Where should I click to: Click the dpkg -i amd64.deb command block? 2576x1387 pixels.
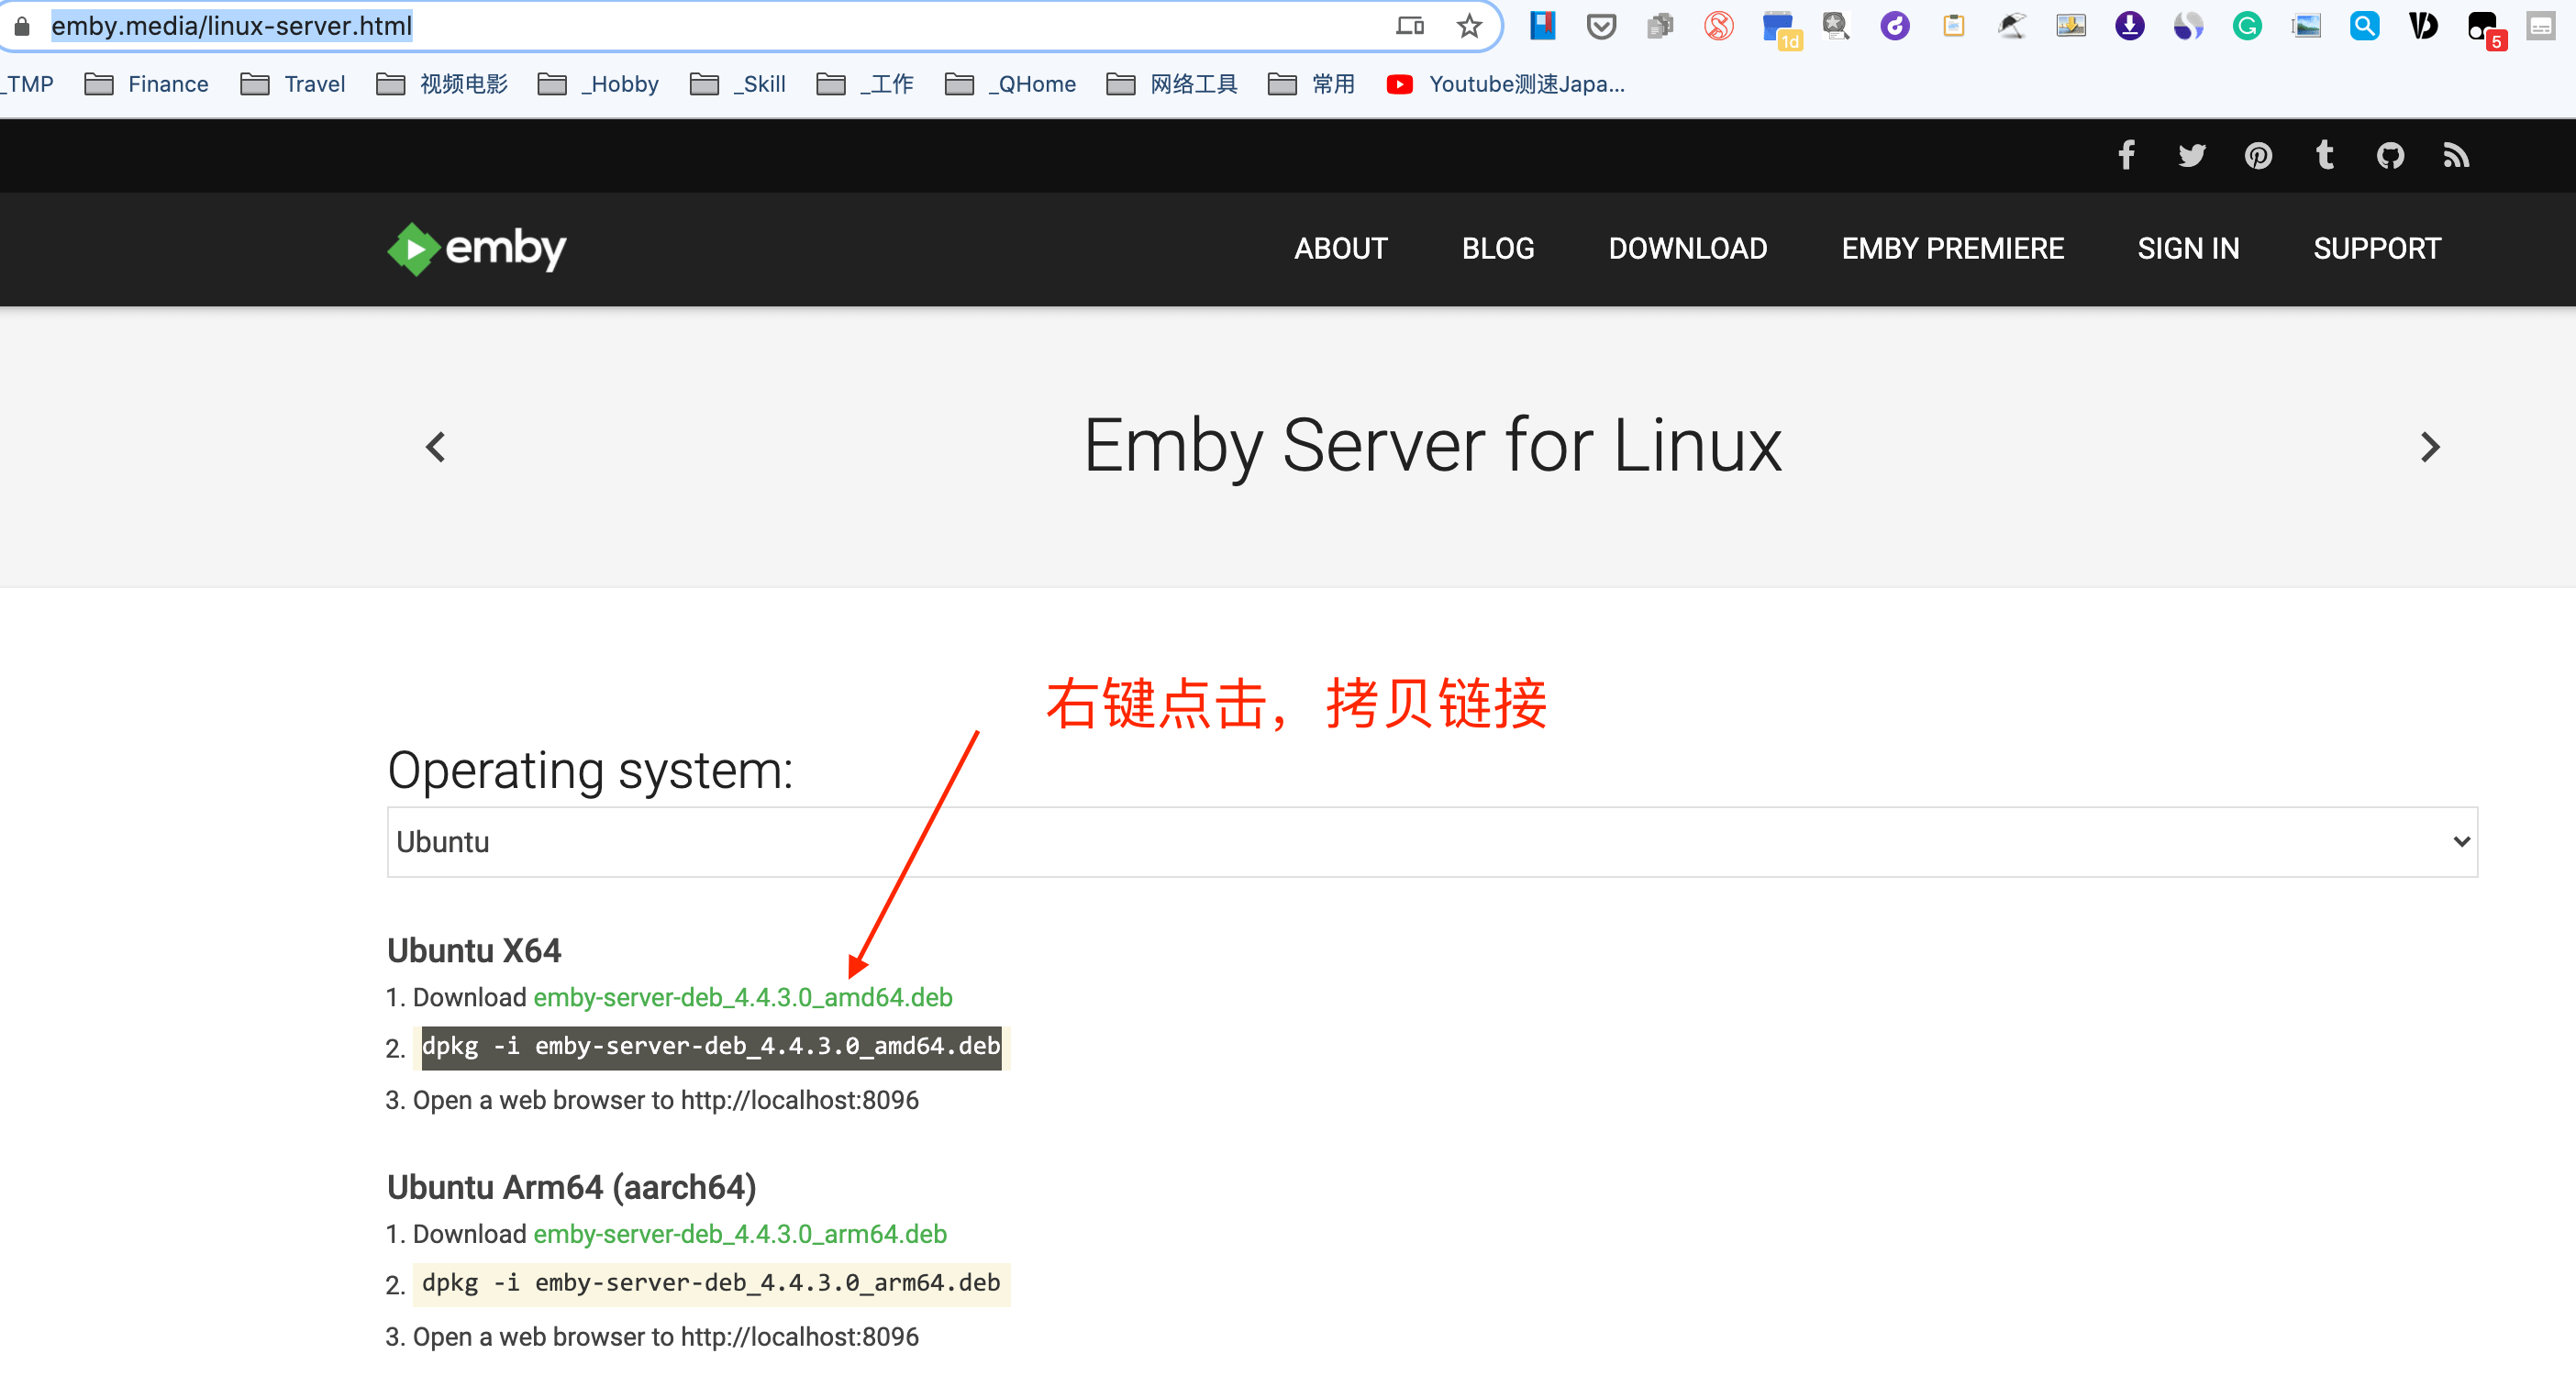[x=711, y=1047]
